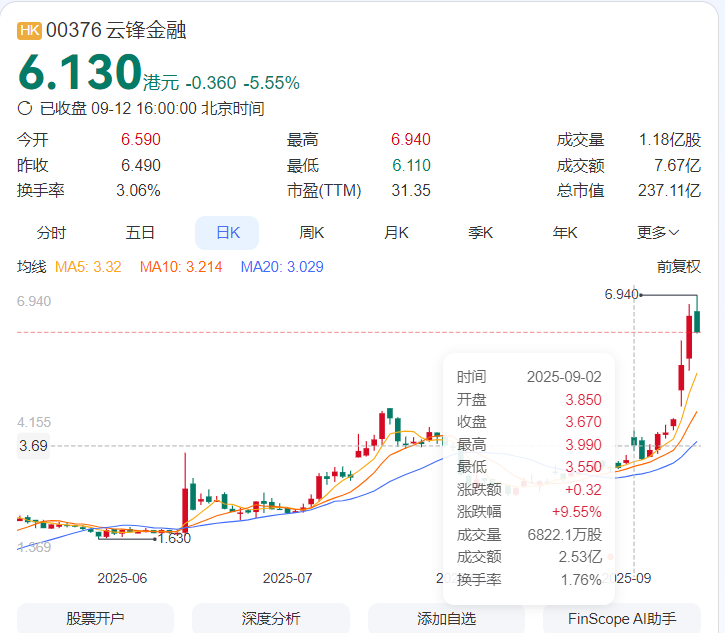Click the 深度分析 button
This screenshot has height=633, width=725.
pyautogui.click(x=271, y=618)
